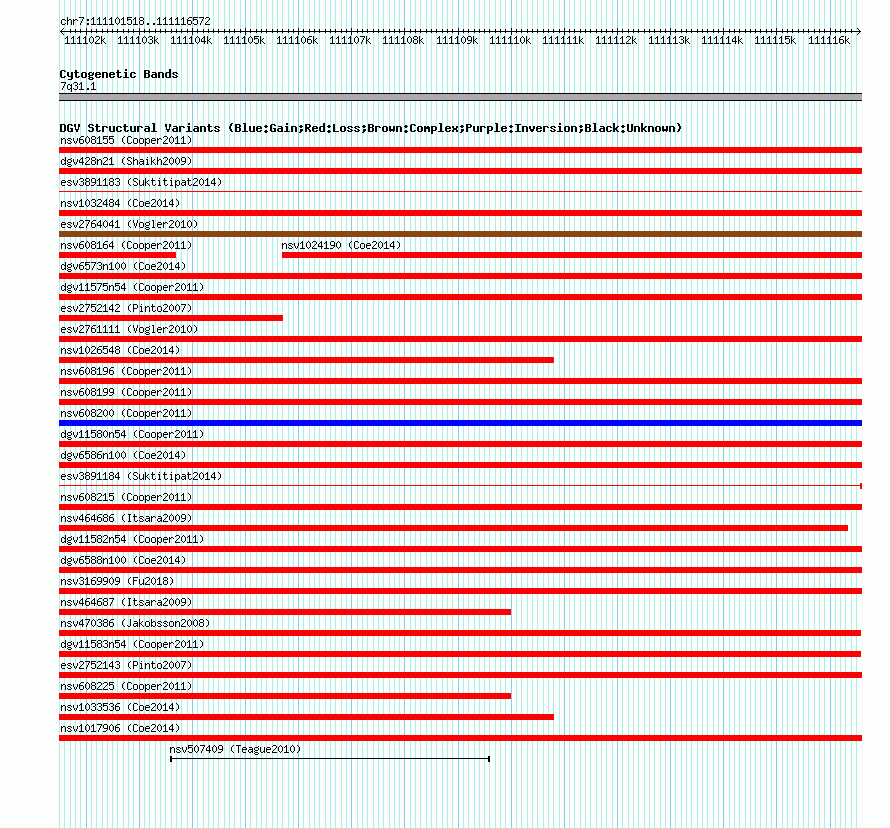Click the ruler's left end arrow
The image size is (890, 828).
[62, 31]
